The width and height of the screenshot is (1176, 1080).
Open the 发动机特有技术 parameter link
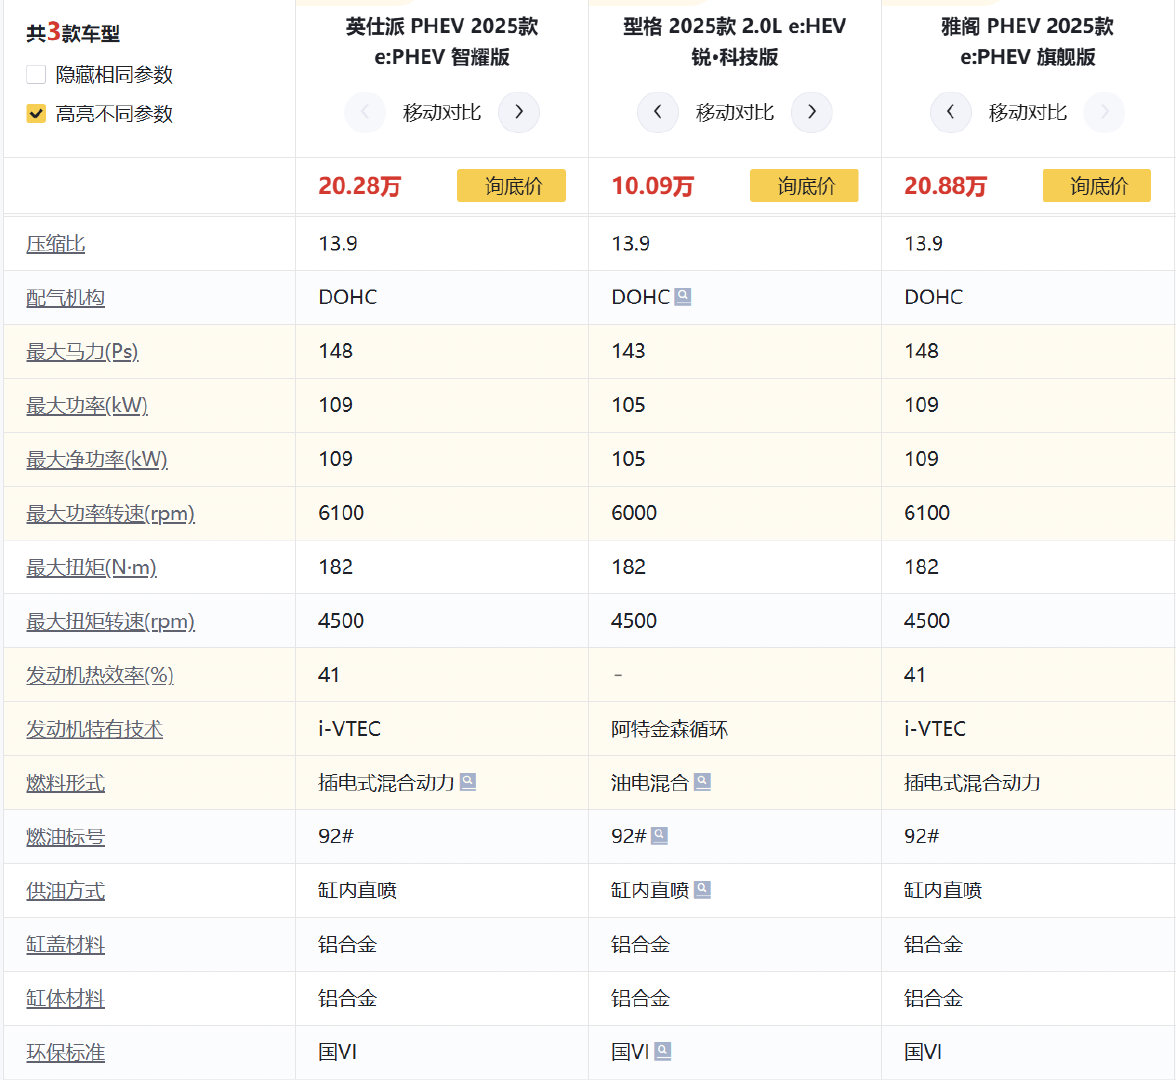coord(94,729)
